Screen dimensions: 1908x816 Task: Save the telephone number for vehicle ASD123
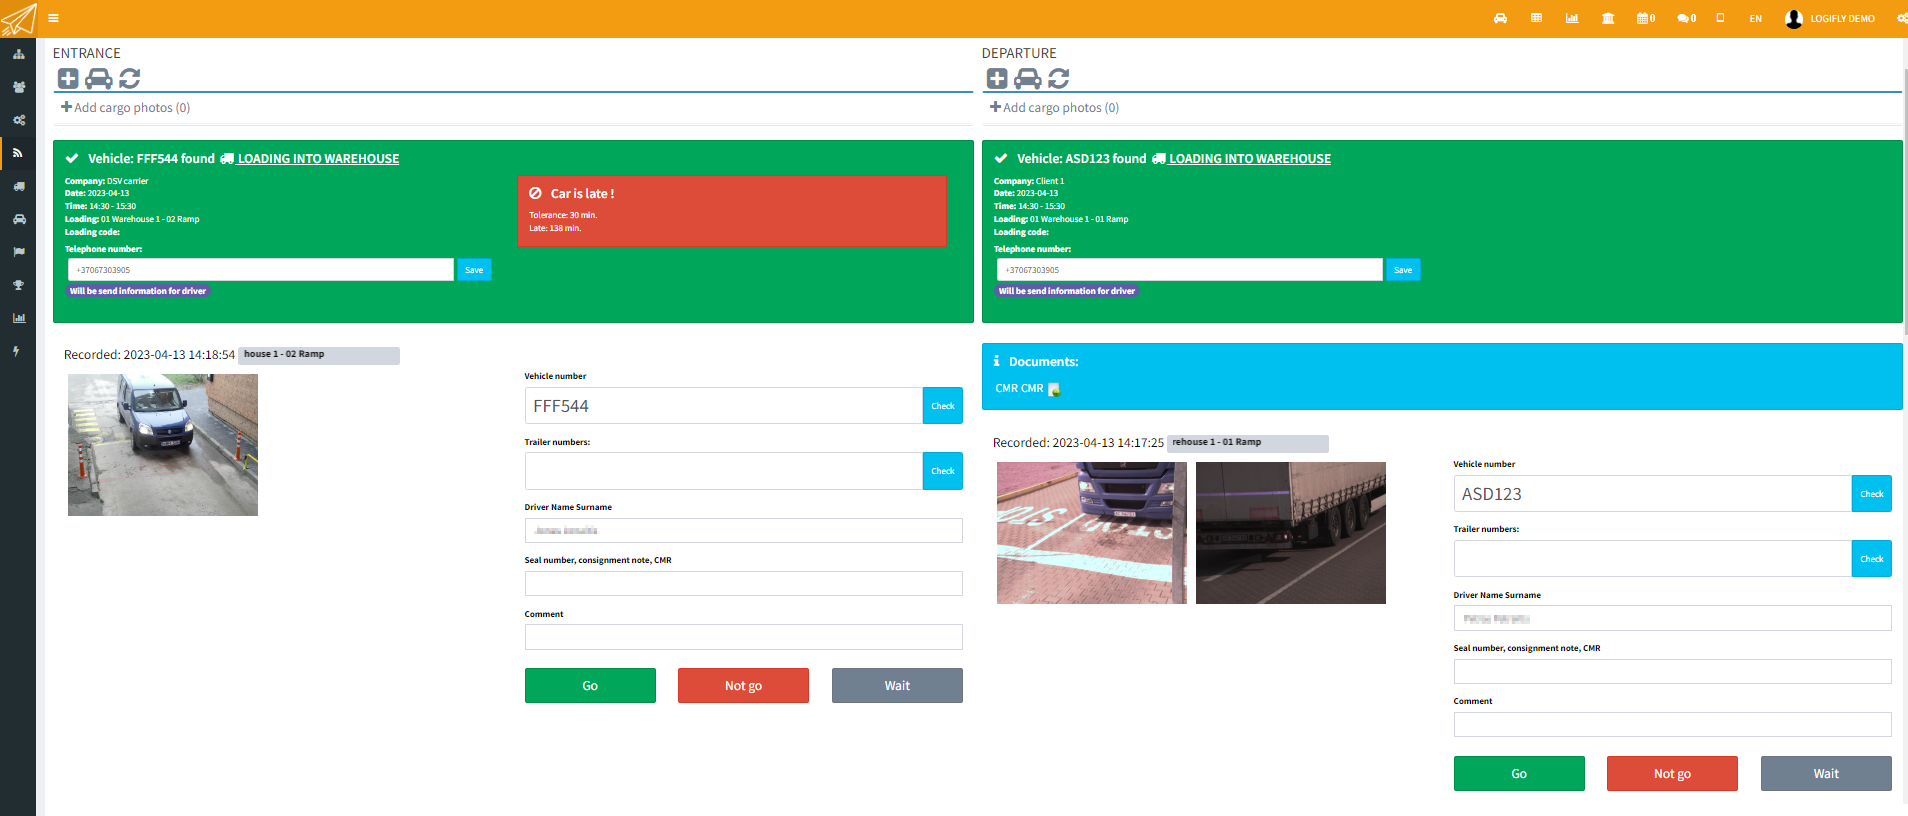tap(1403, 270)
